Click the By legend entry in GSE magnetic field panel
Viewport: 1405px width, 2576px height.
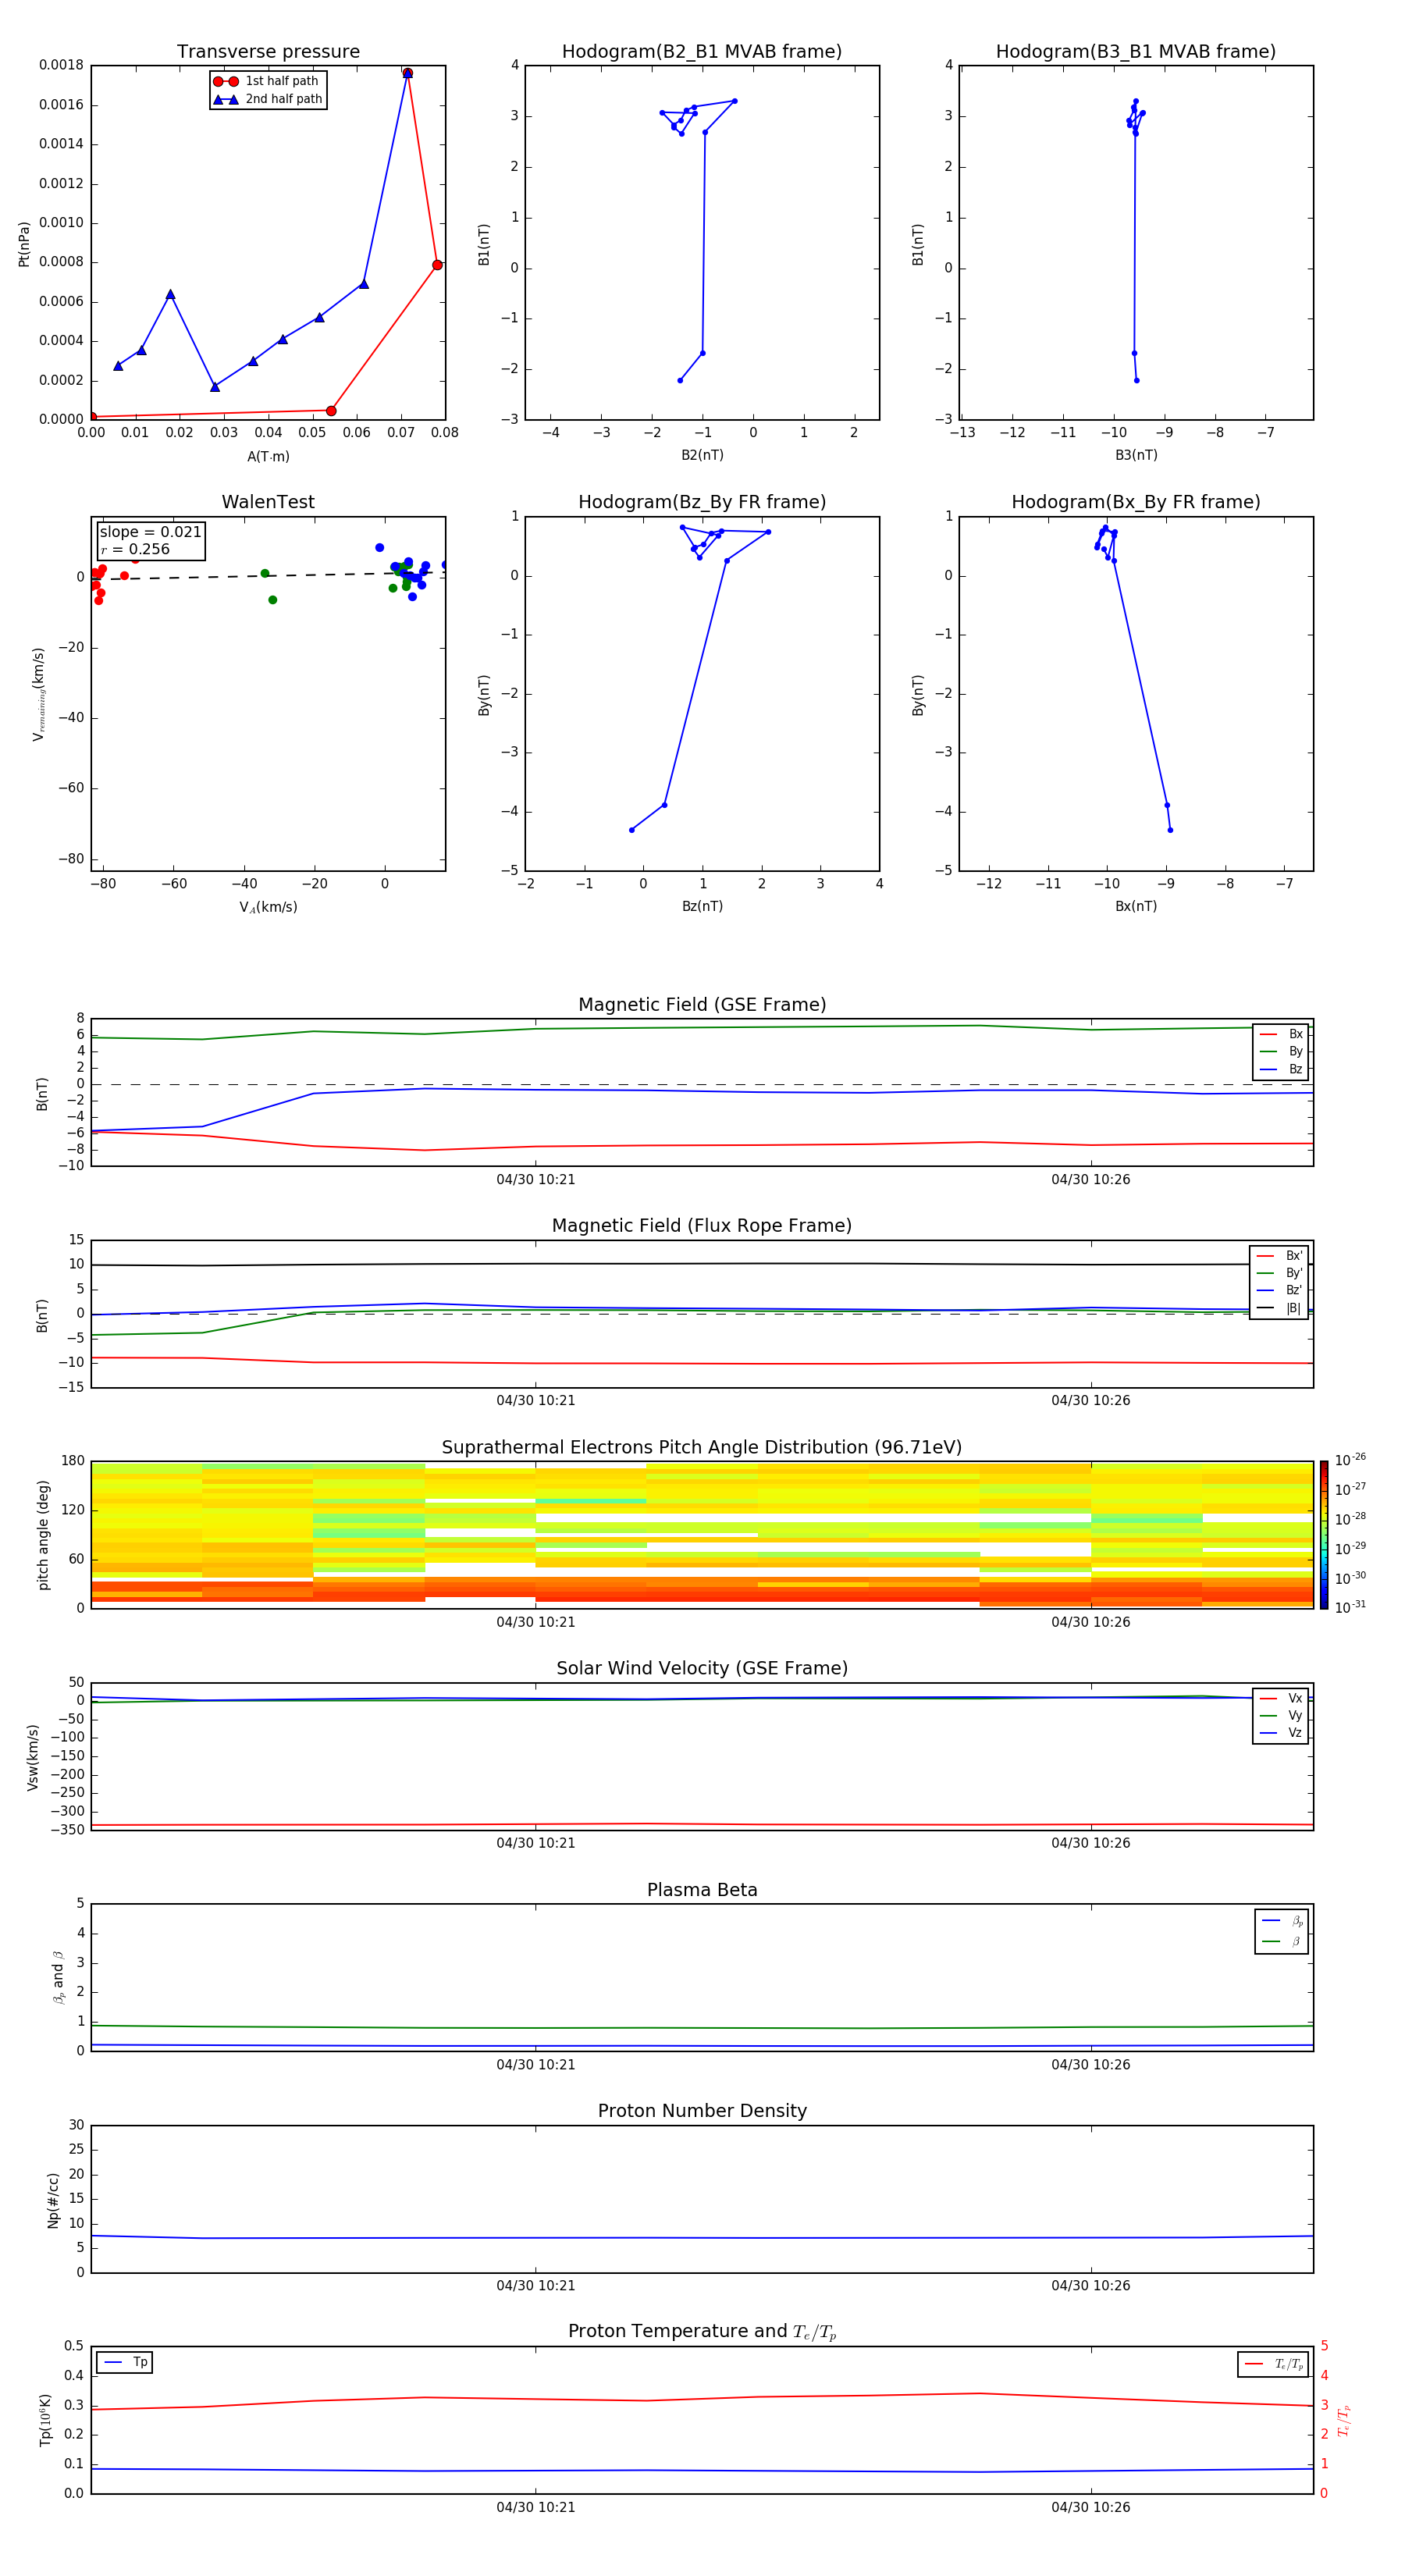tap(1281, 1051)
